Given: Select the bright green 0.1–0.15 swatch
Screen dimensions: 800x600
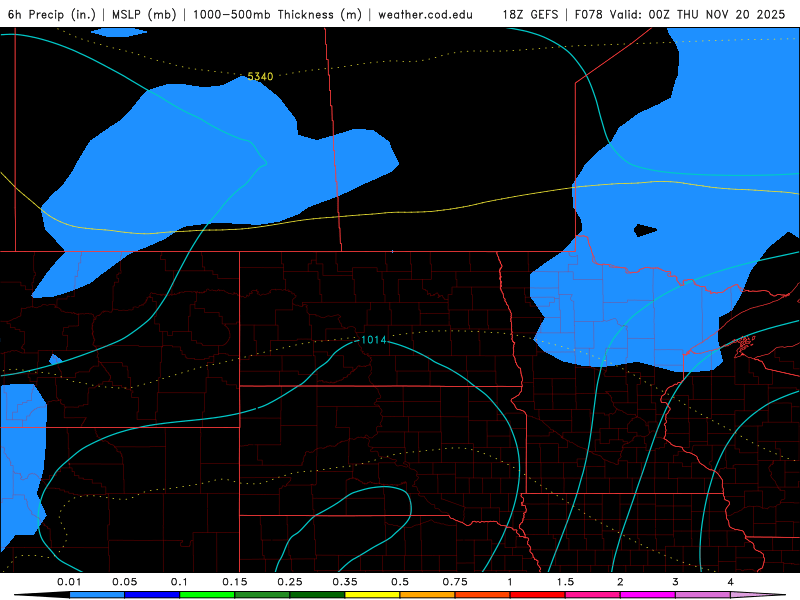Looking at the screenshot, I should 207,595.
